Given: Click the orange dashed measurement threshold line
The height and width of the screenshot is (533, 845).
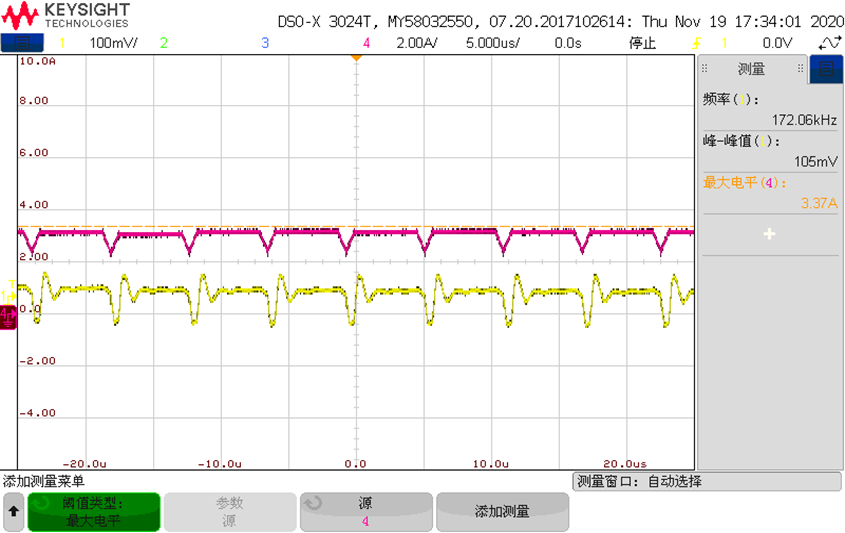Looking at the screenshot, I should pos(356,226).
